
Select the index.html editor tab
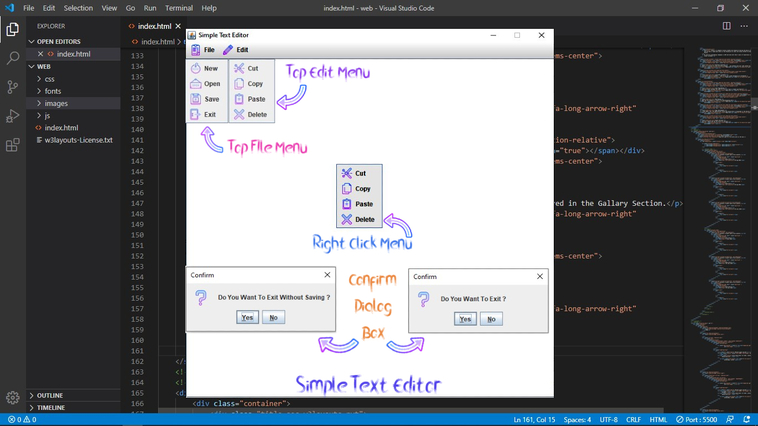[153, 26]
